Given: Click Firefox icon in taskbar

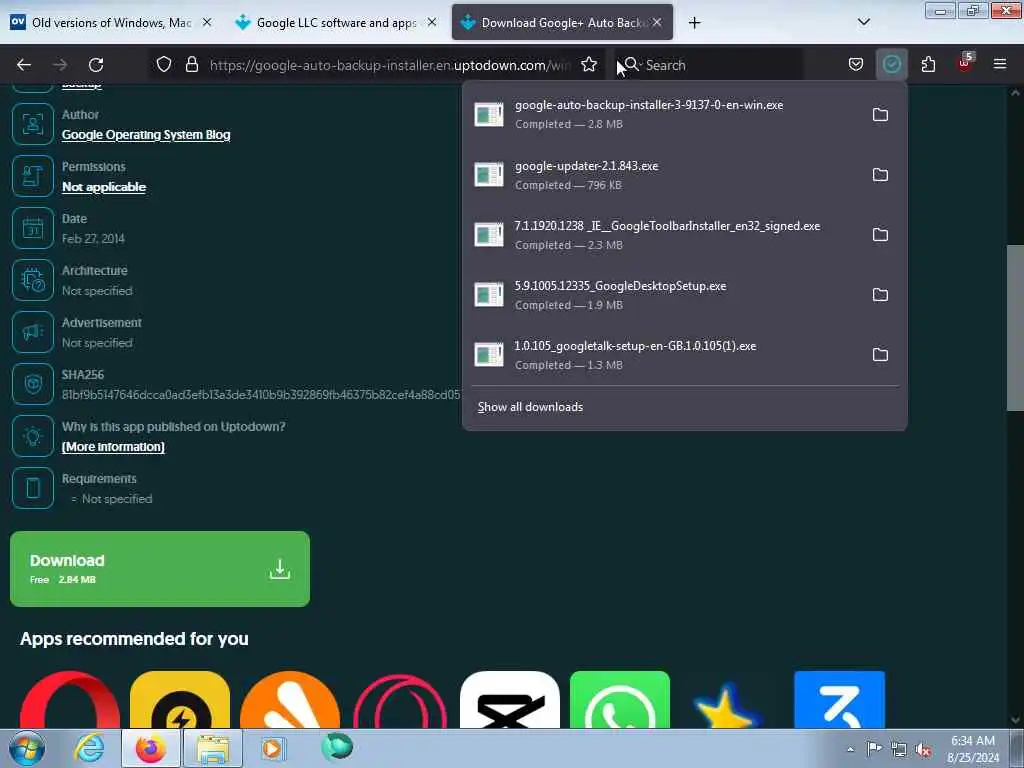Looking at the screenshot, I should coord(150,748).
